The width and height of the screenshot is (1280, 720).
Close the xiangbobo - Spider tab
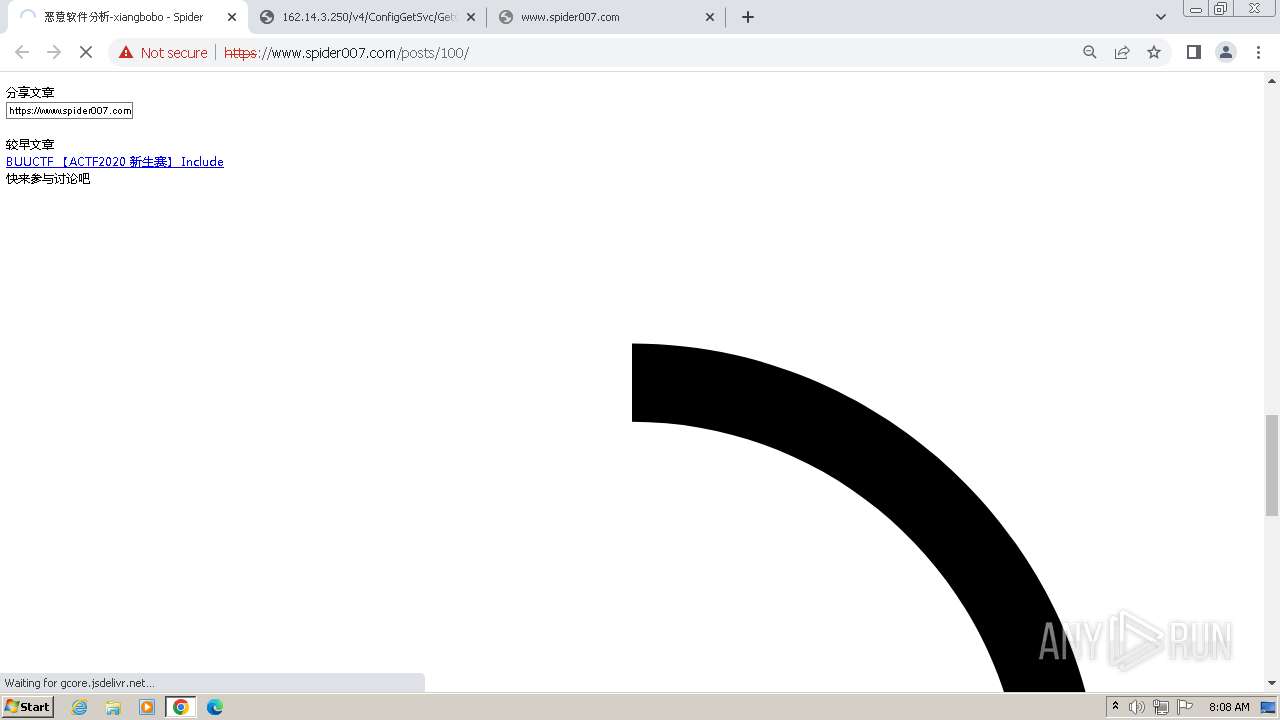click(x=231, y=17)
